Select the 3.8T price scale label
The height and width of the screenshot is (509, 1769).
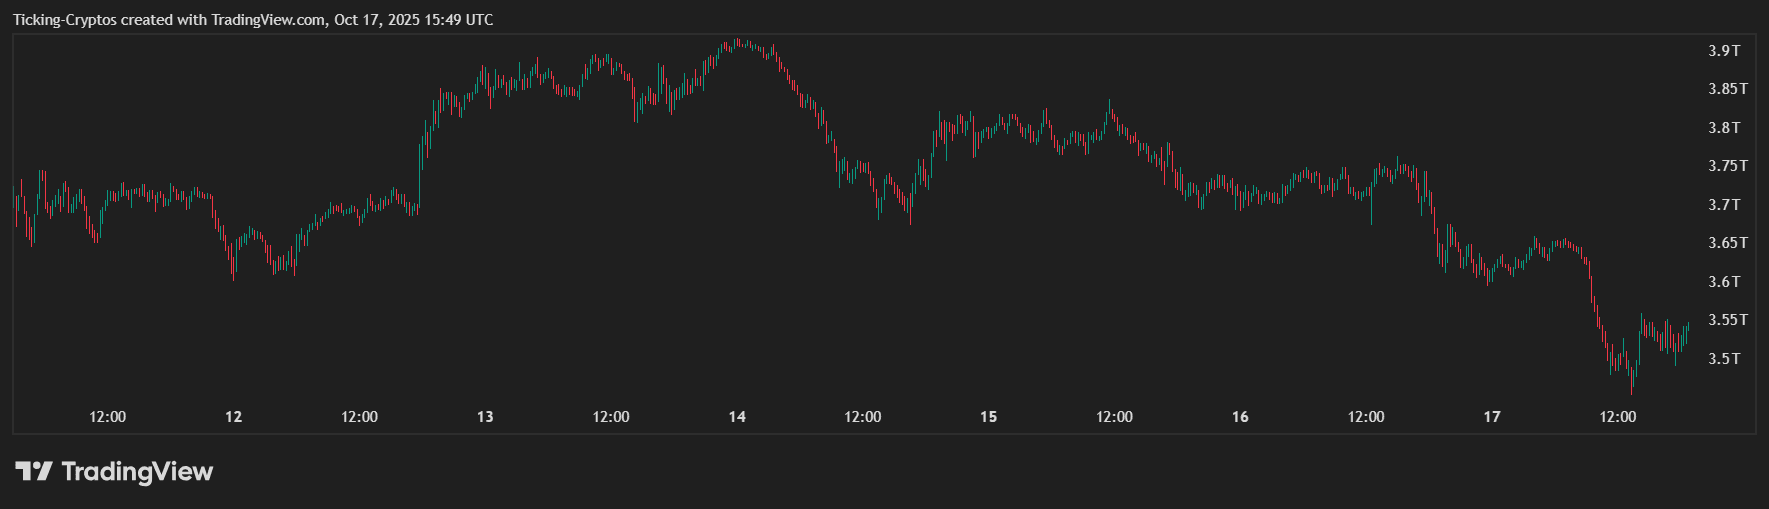click(x=1723, y=127)
